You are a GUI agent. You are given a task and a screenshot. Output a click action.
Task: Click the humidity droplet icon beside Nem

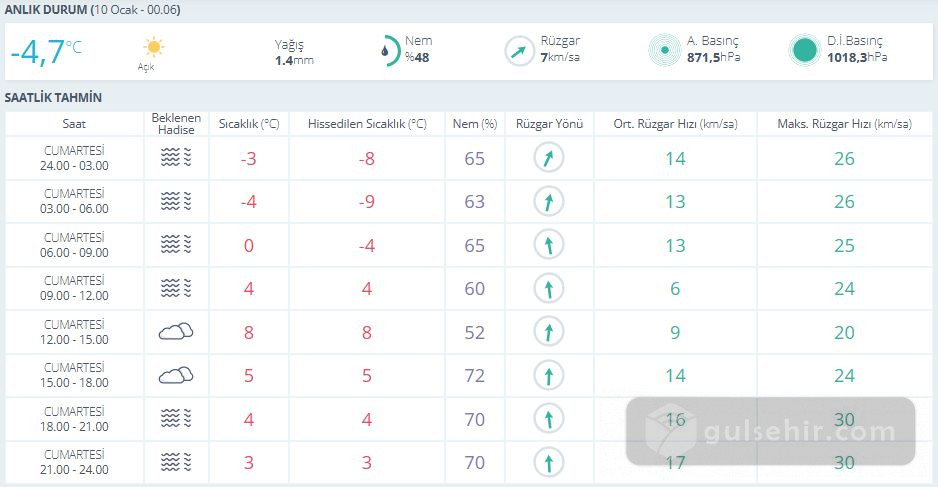[390, 50]
